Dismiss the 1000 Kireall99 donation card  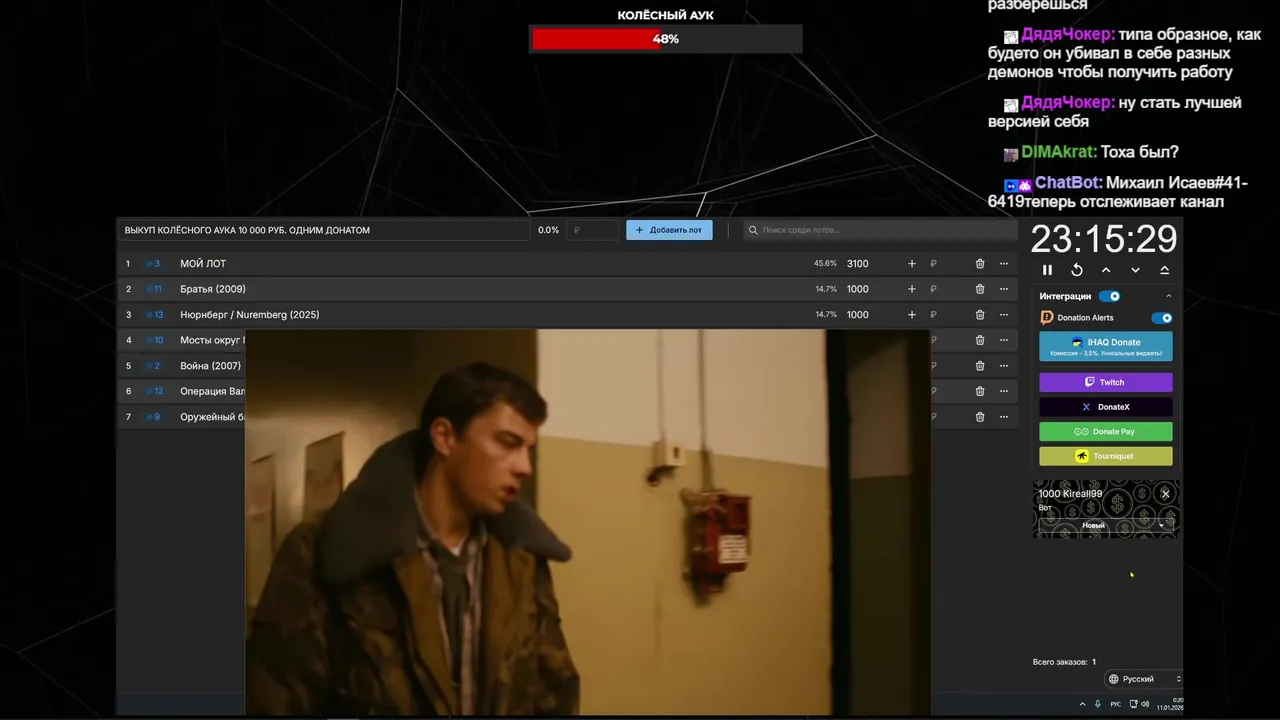click(1165, 494)
